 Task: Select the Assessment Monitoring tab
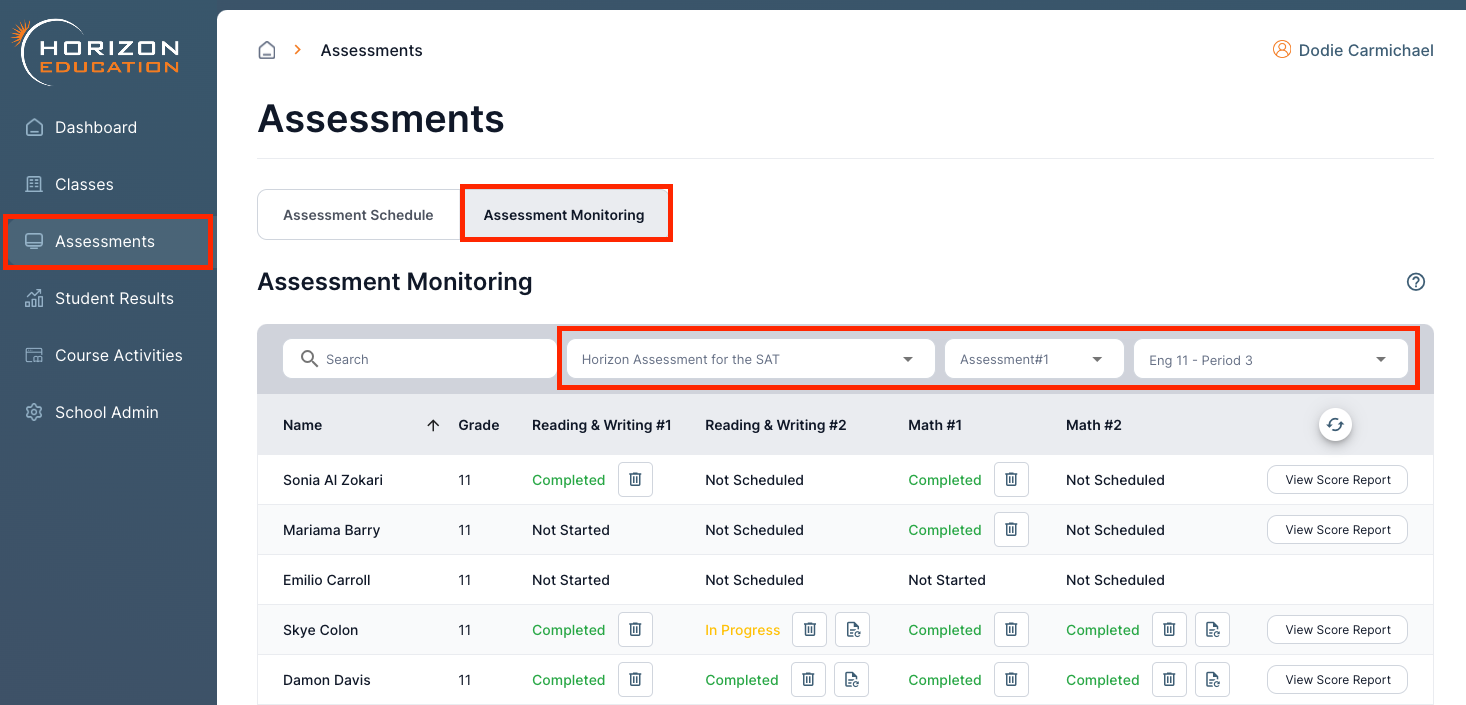click(564, 215)
